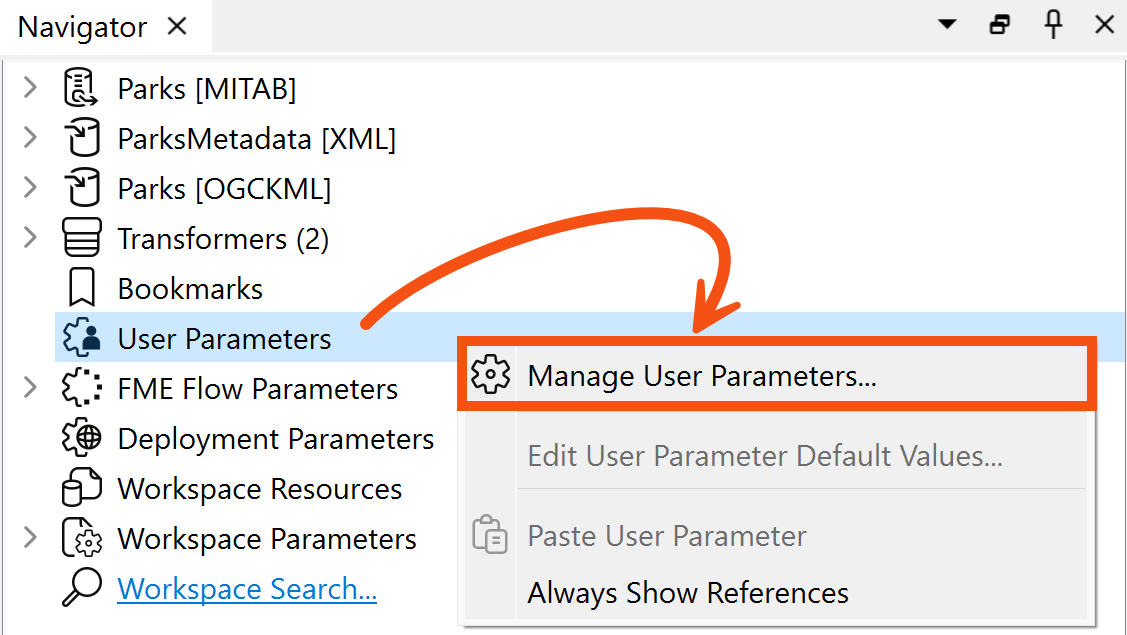The height and width of the screenshot is (635, 1127).
Task: Open the Navigator panel options dropdown
Action: click(946, 24)
